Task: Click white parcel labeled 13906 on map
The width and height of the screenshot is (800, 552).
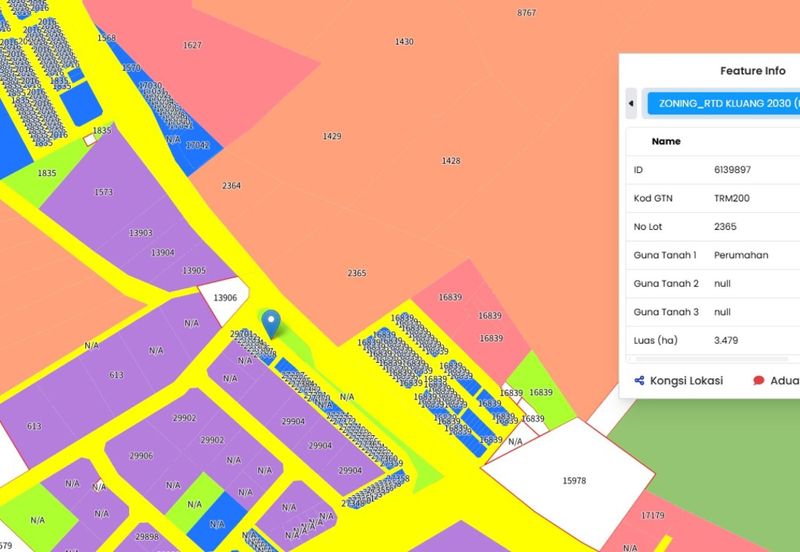Action: (x=224, y=297)
